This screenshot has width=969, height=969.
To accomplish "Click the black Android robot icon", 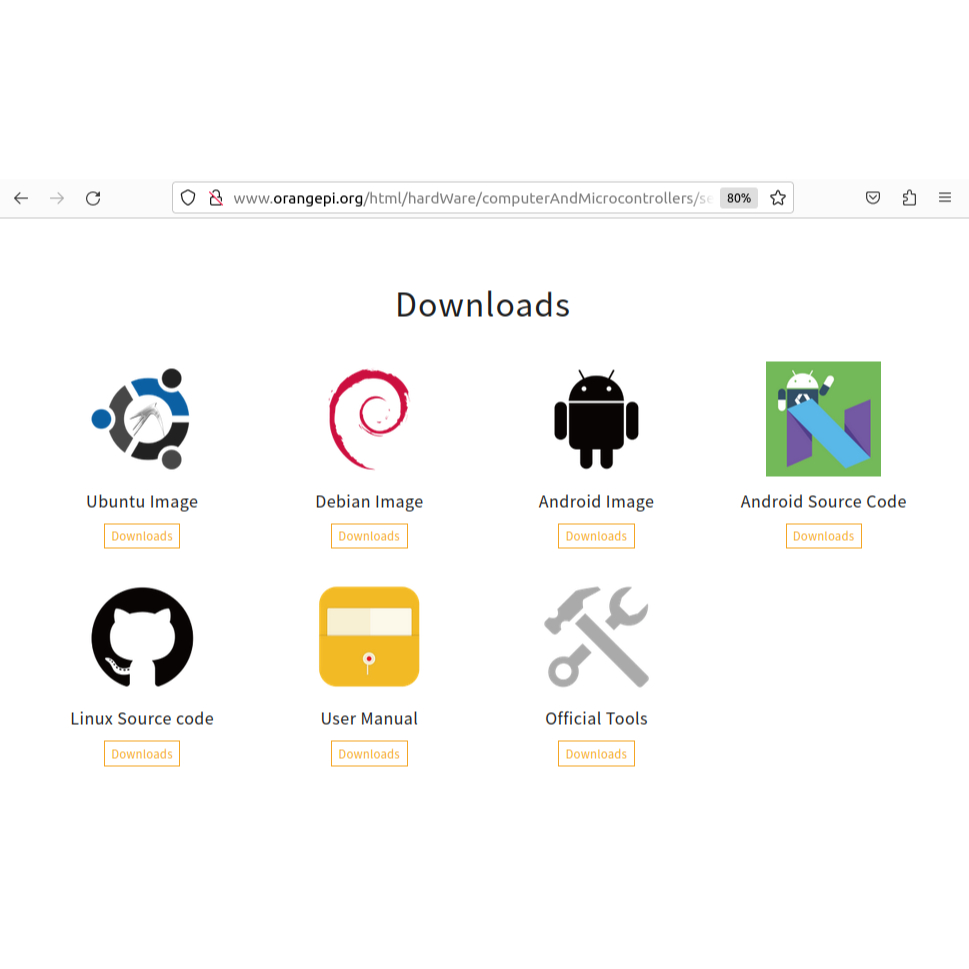I will coord(596,419).
